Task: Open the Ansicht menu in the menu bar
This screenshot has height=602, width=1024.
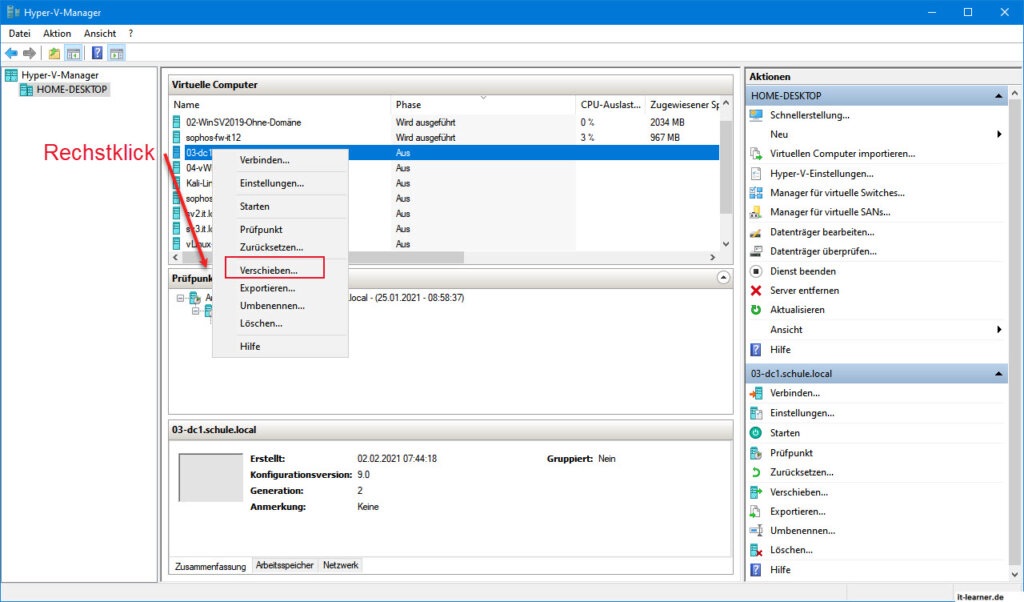Action: tap(100, 33)
